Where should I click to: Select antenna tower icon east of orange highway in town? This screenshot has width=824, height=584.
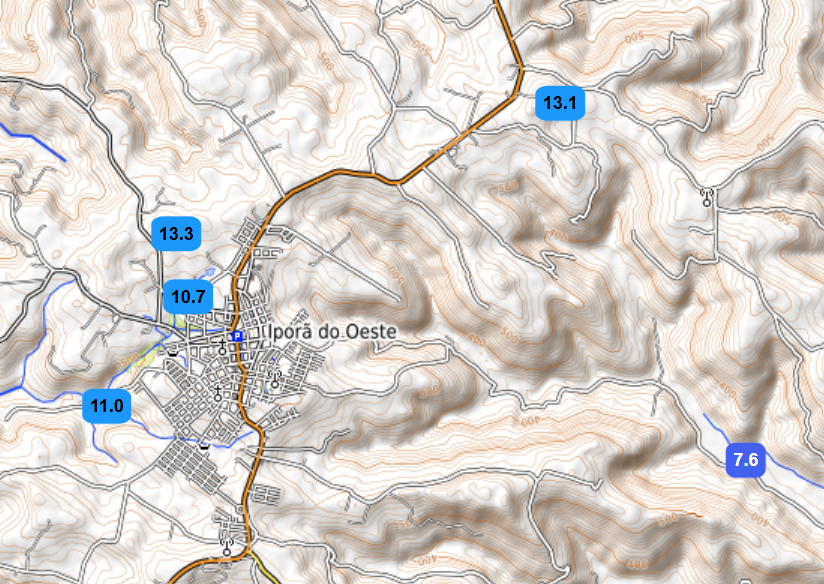pos(273,380)
